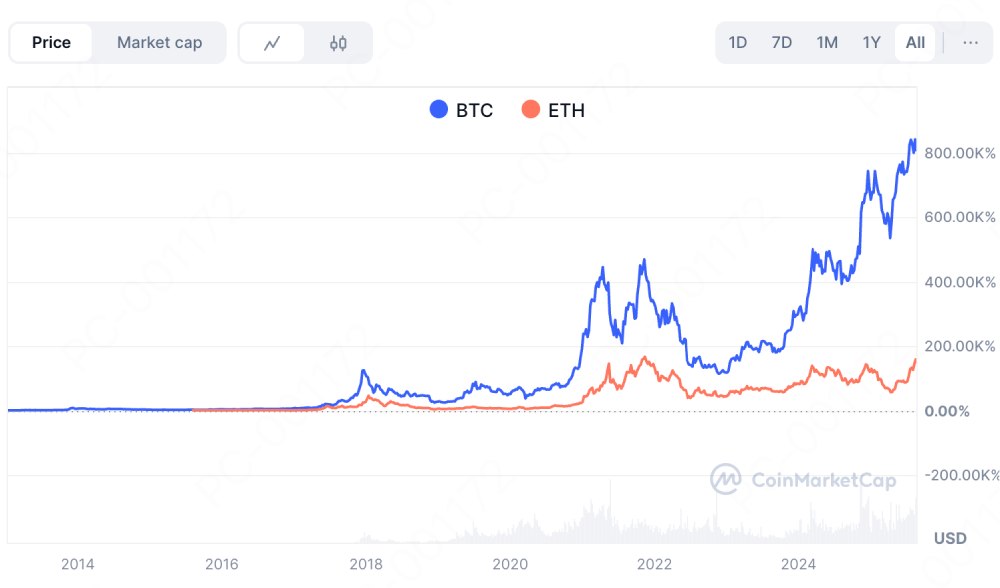Toggle the ETH series legend dot

point(531,110)
